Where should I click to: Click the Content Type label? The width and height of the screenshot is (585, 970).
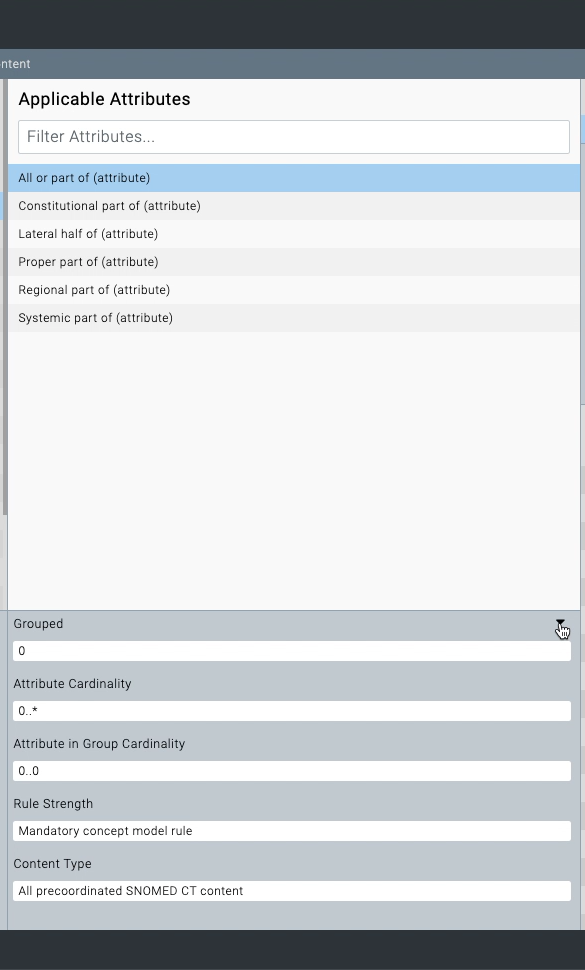pyautogui.click(x=53, y=864)
